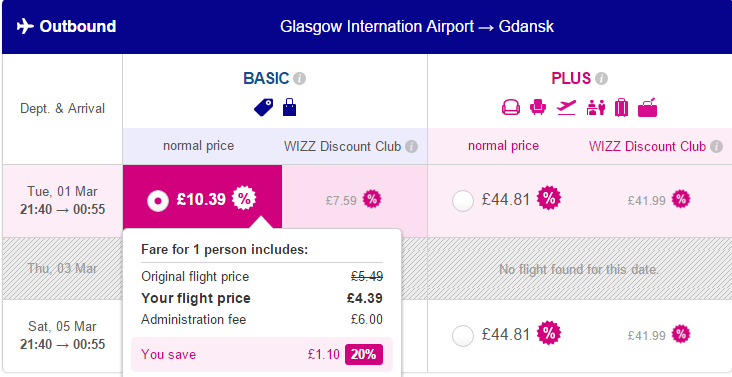Select the £10.39 BASIC fare radio button
This screenshot has width=732, height=377.
pyautogui.click(x=158, y=201)
